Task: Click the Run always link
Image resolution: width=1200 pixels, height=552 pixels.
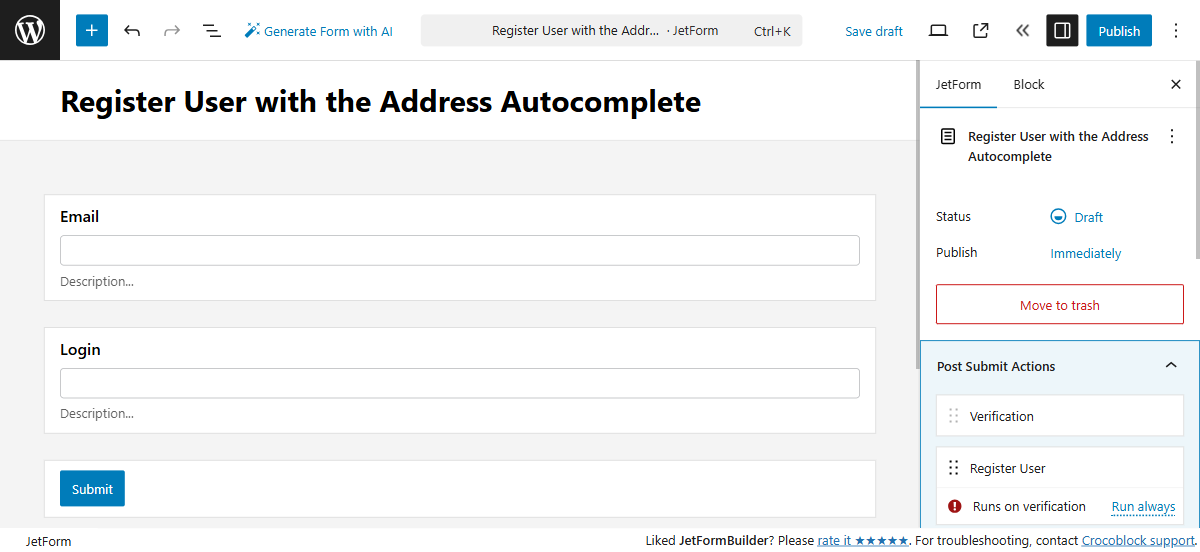Action: (x=1143, y=507)
